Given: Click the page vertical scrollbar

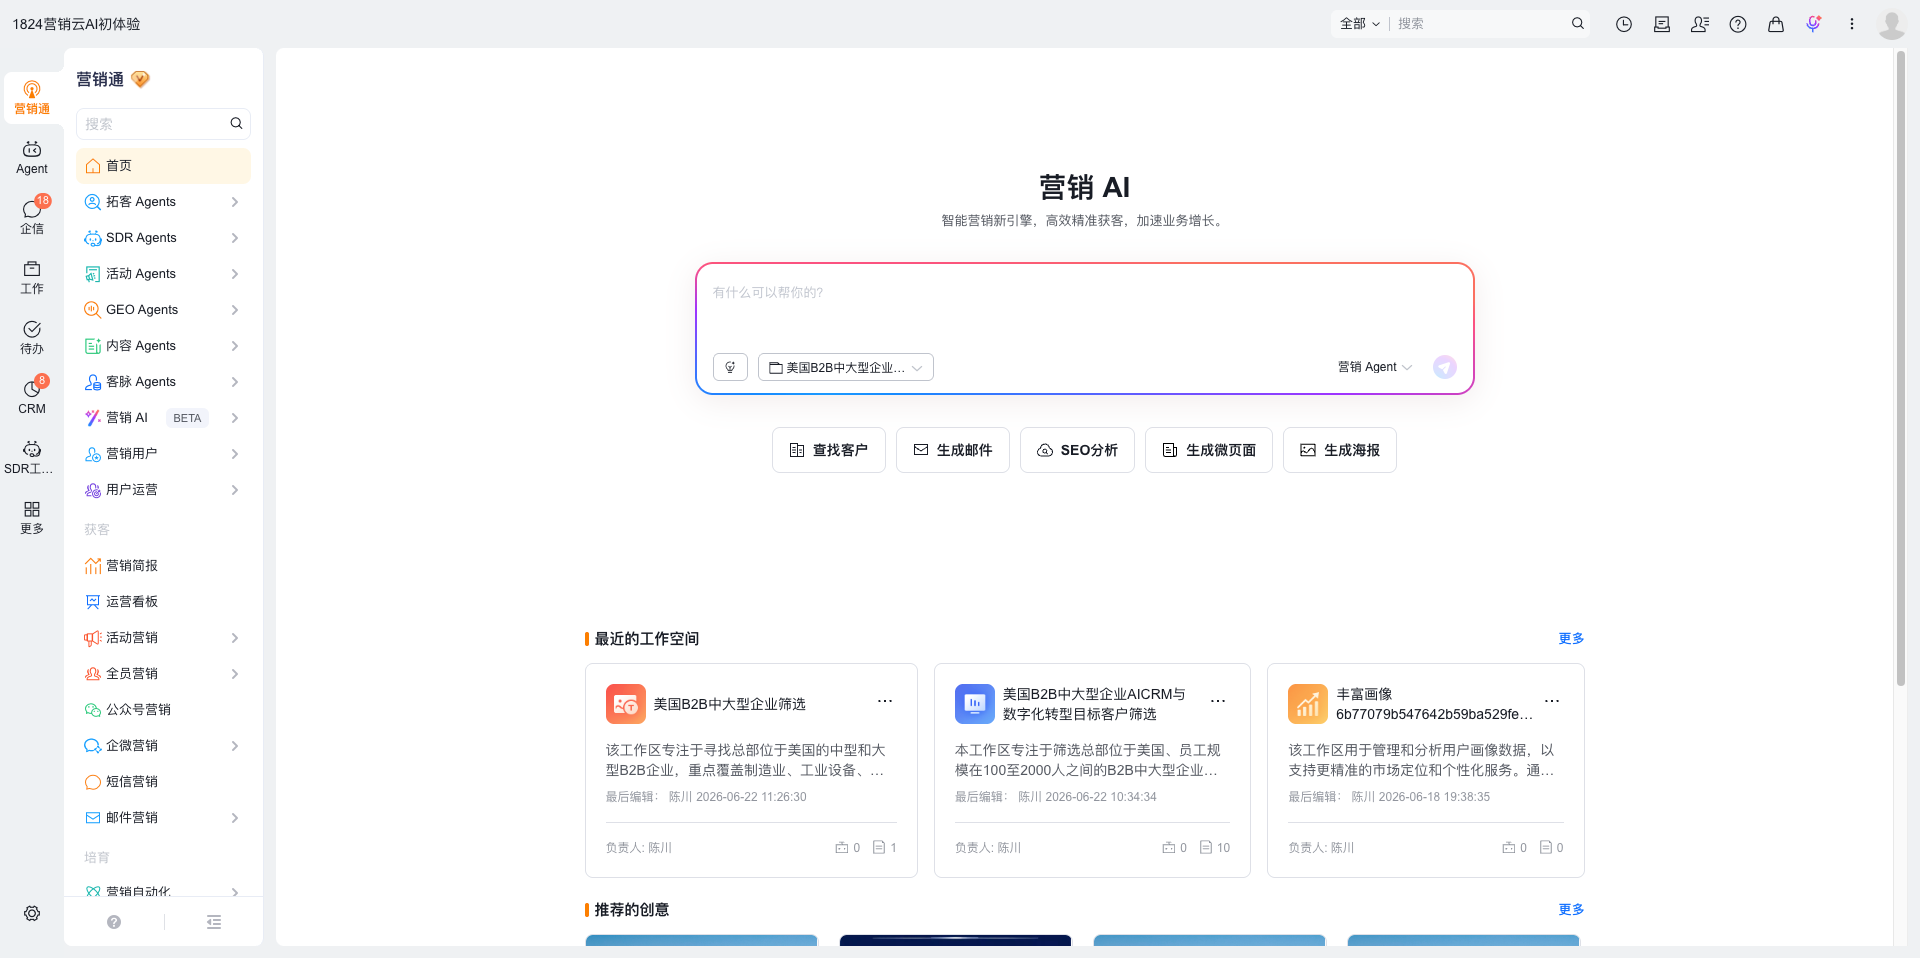Looking at the screenshot, I should [x=1901, y=370].
